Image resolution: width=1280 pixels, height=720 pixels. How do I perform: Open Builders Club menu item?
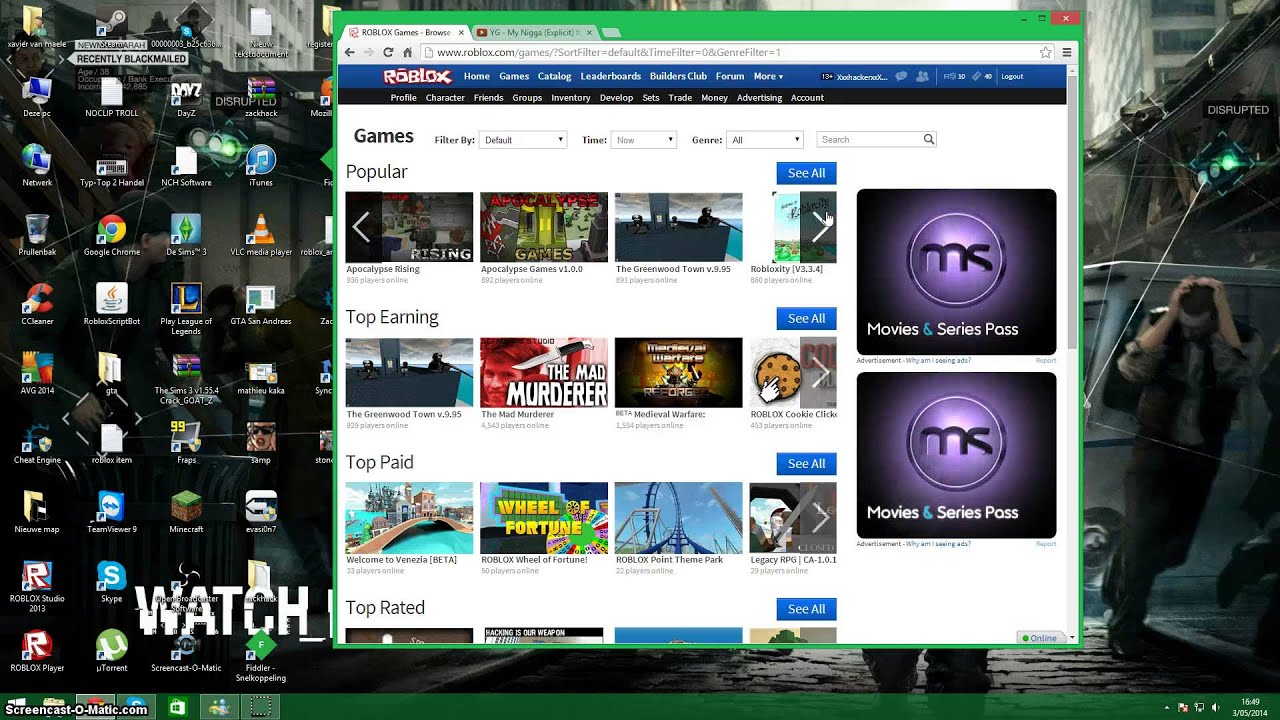point(678,76)
